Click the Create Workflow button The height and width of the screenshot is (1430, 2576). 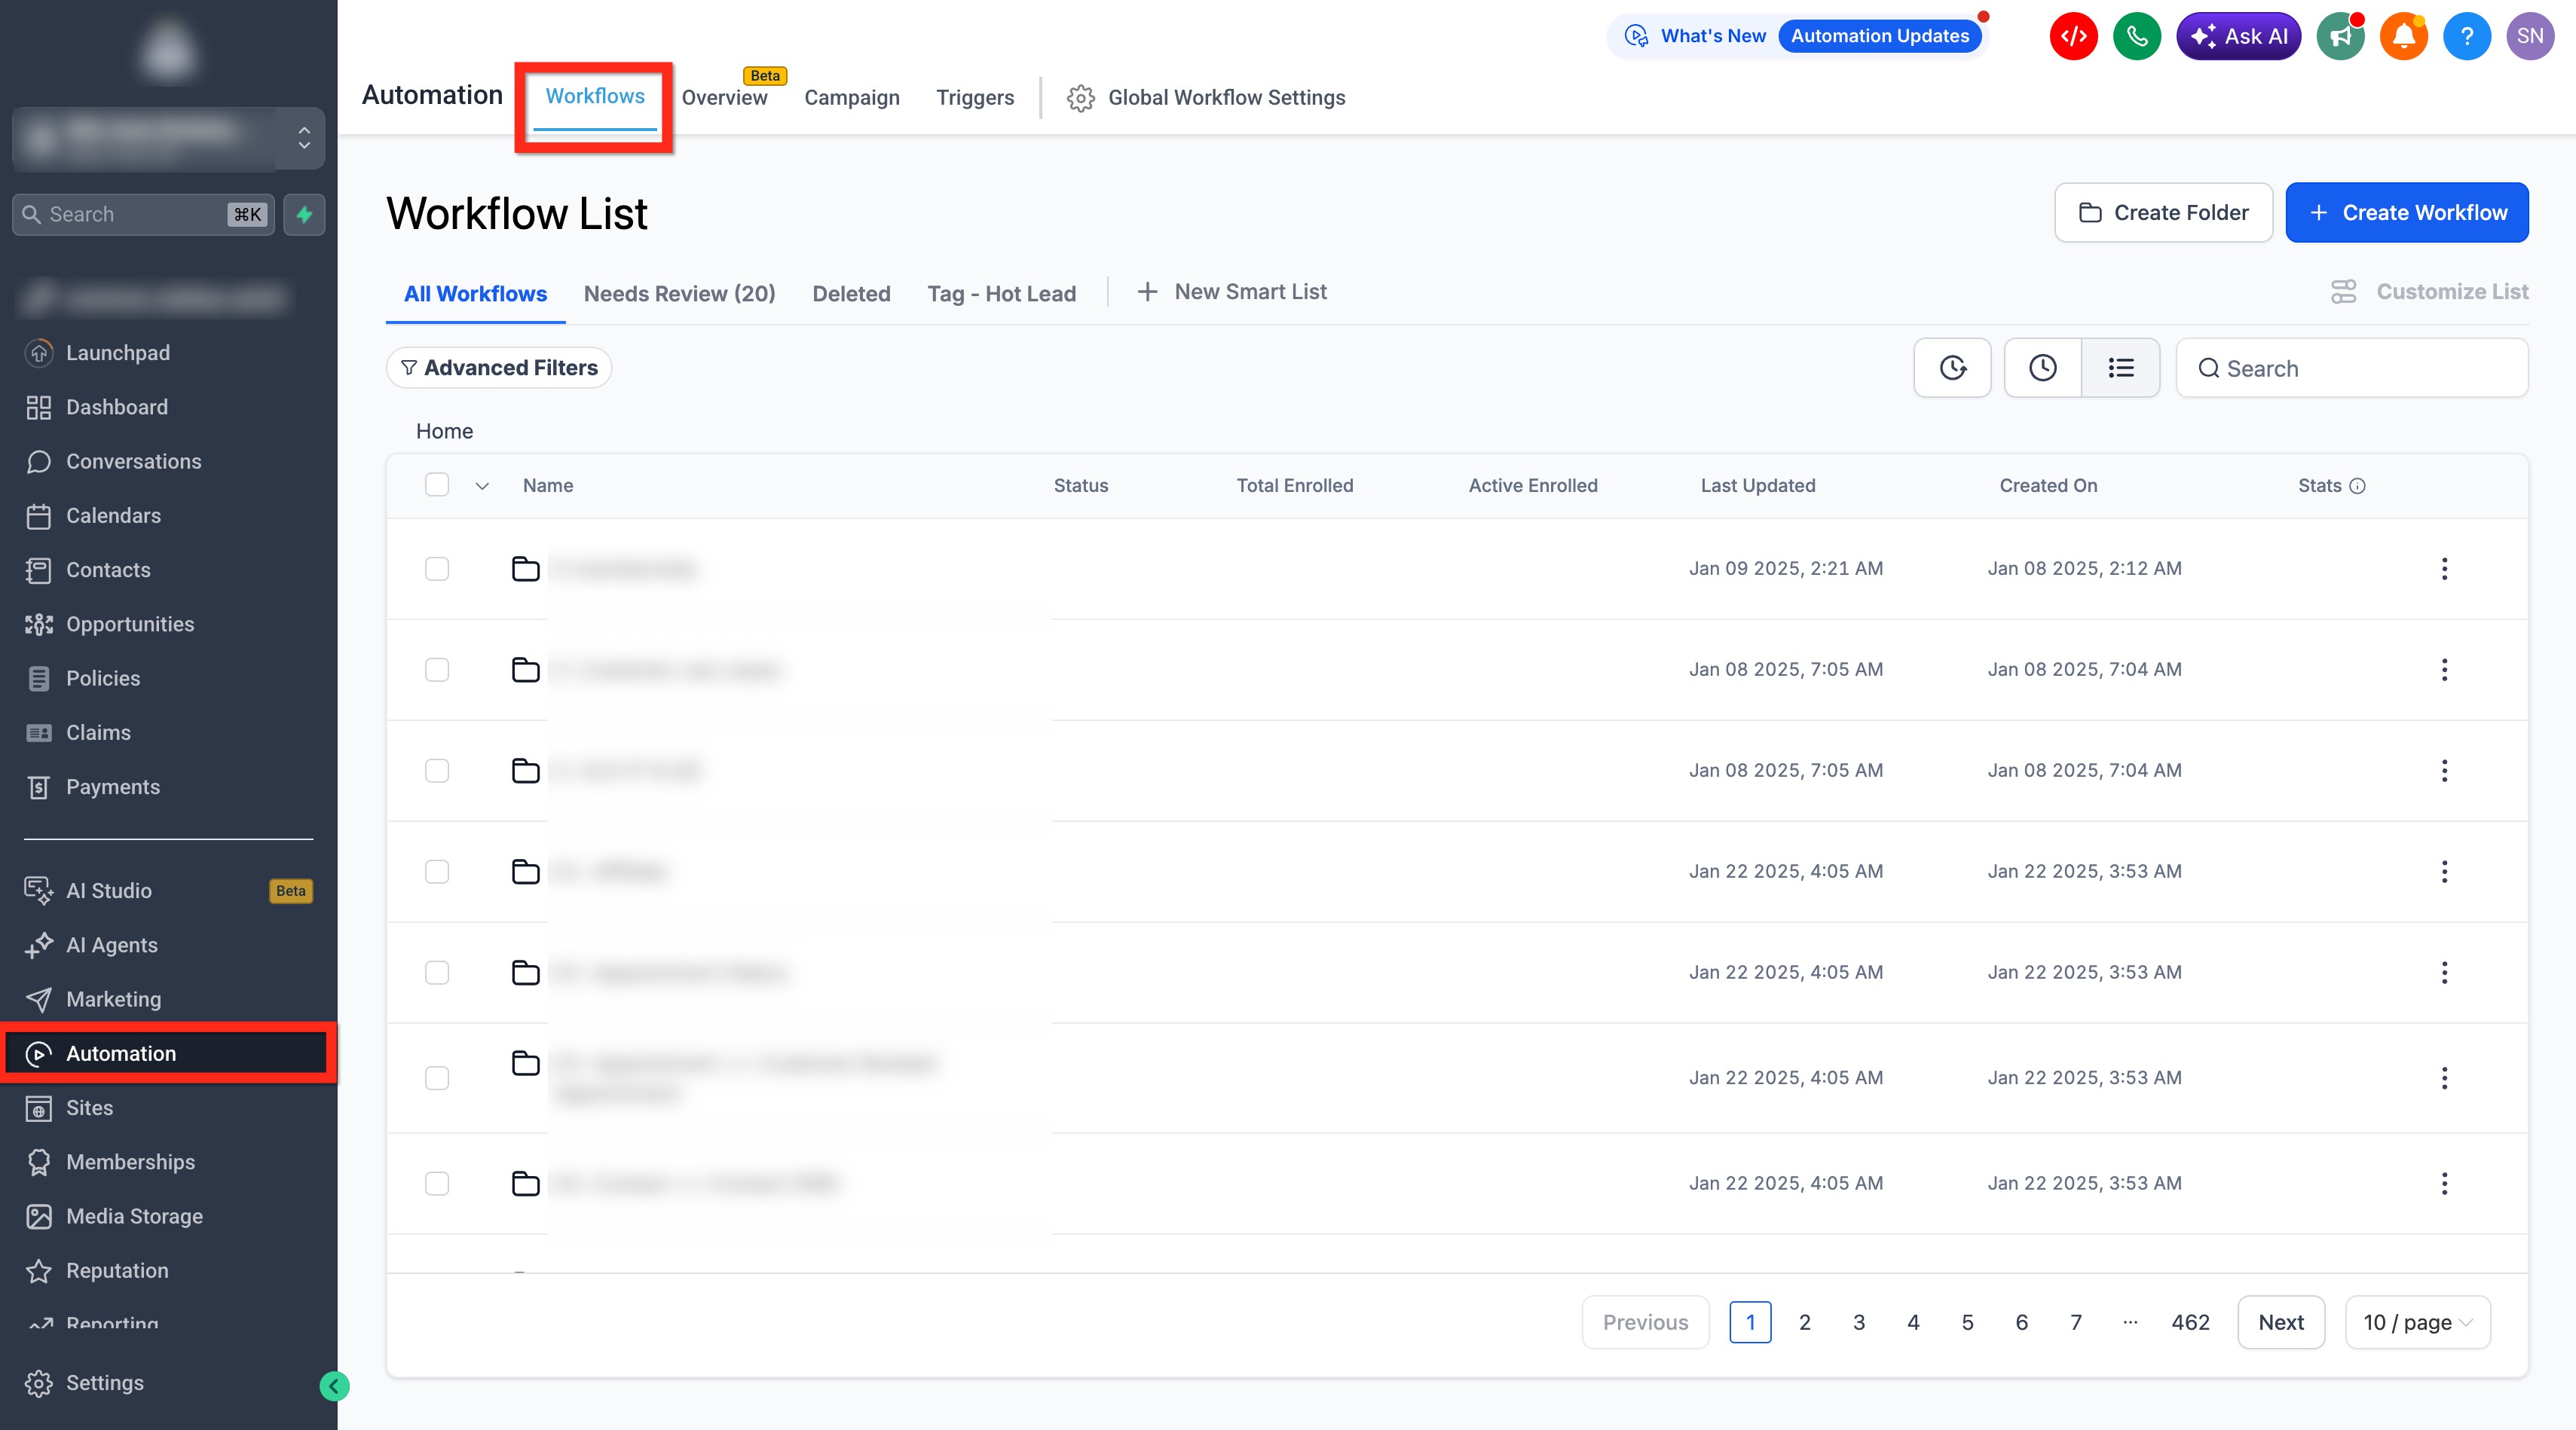point(2406,213)
